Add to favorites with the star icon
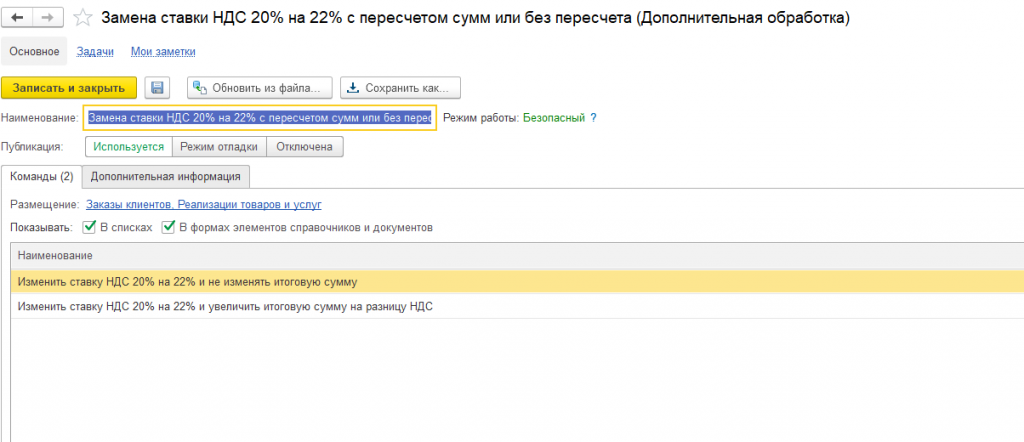 pos(84,18)
